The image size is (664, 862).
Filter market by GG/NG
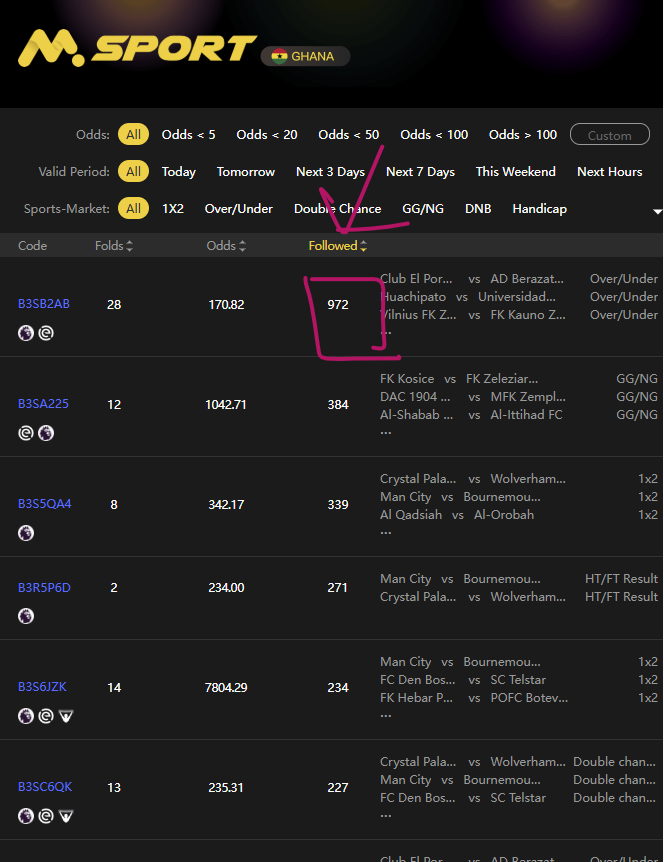point(423,208)
